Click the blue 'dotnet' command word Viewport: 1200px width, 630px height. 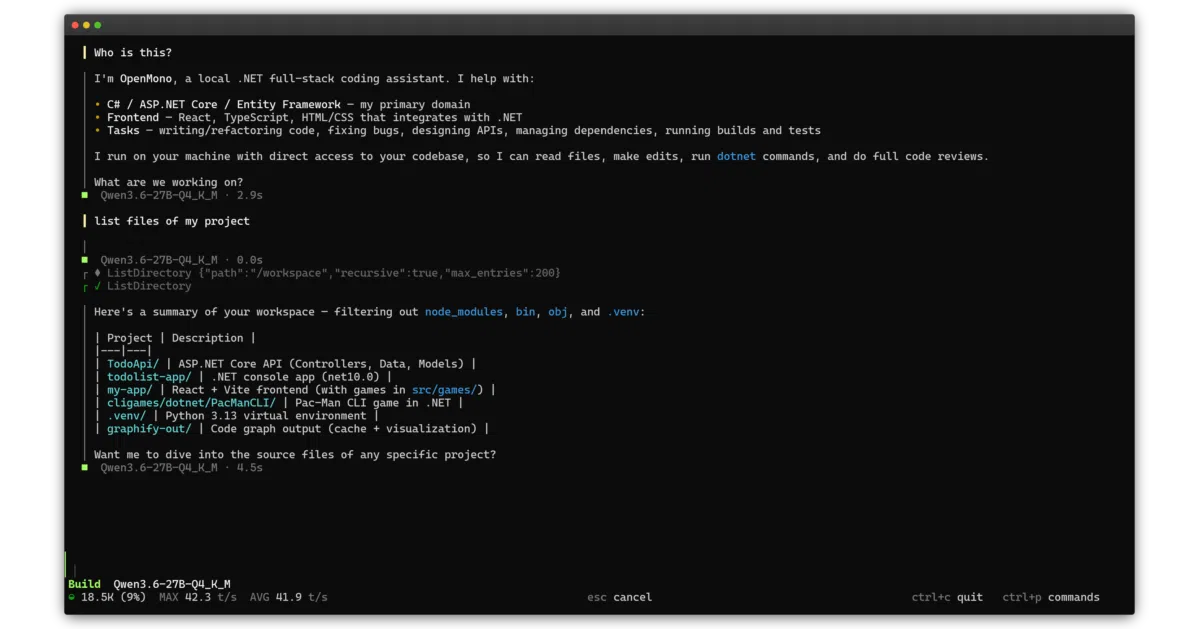tap(736, 156)
